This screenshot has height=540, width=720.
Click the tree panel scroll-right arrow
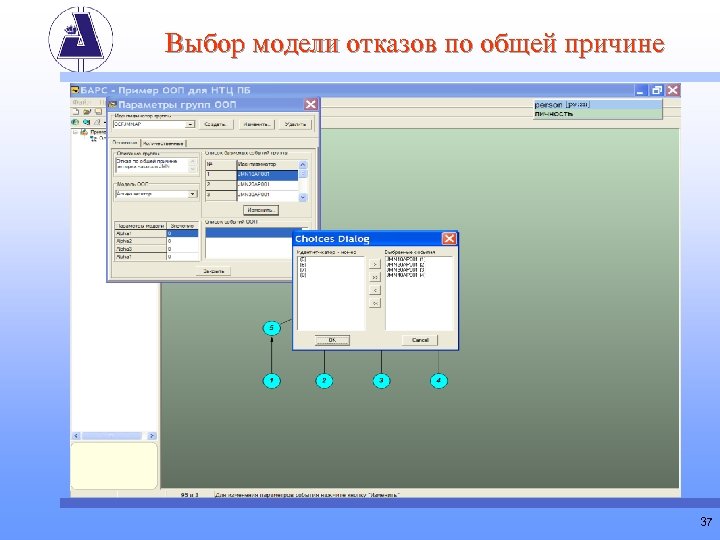[x=152, y=436]
